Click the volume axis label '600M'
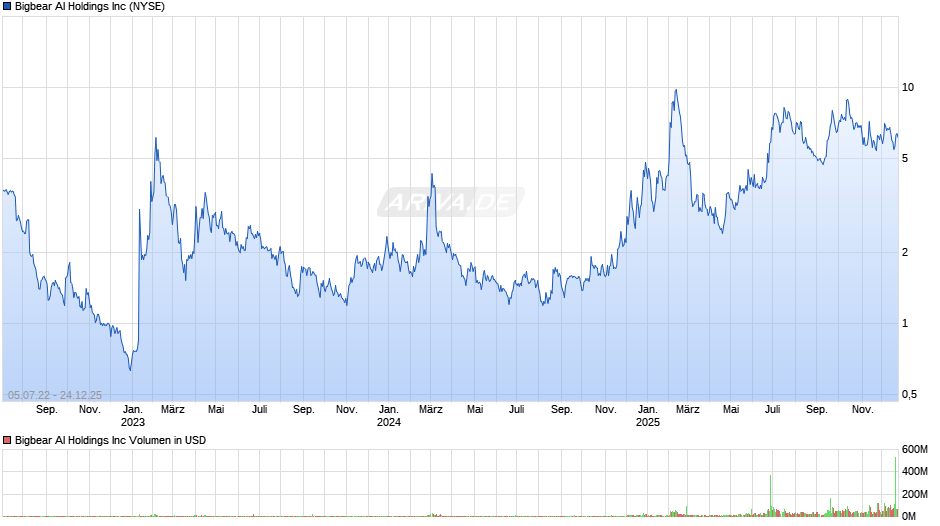The height and width of the screenshot is (526, 940). (914, 449)
